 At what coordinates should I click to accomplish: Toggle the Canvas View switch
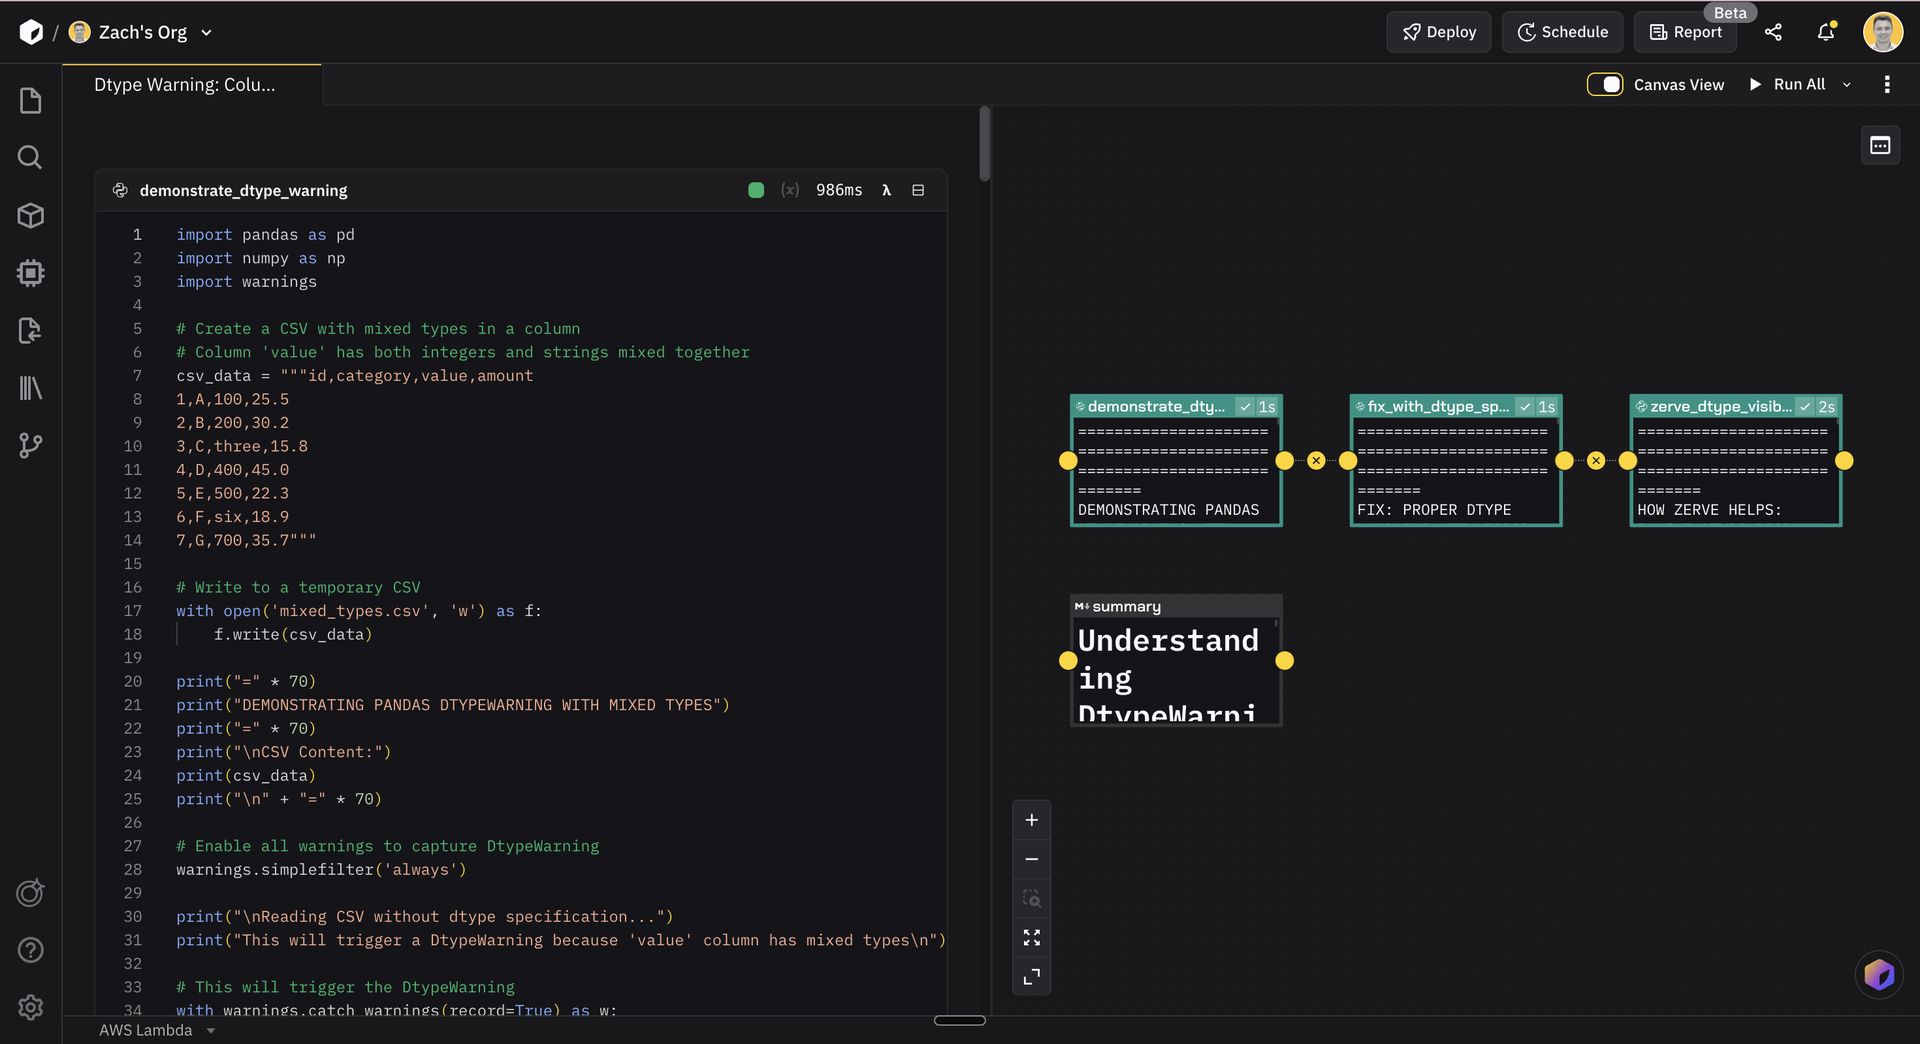tap(1605, 84)
